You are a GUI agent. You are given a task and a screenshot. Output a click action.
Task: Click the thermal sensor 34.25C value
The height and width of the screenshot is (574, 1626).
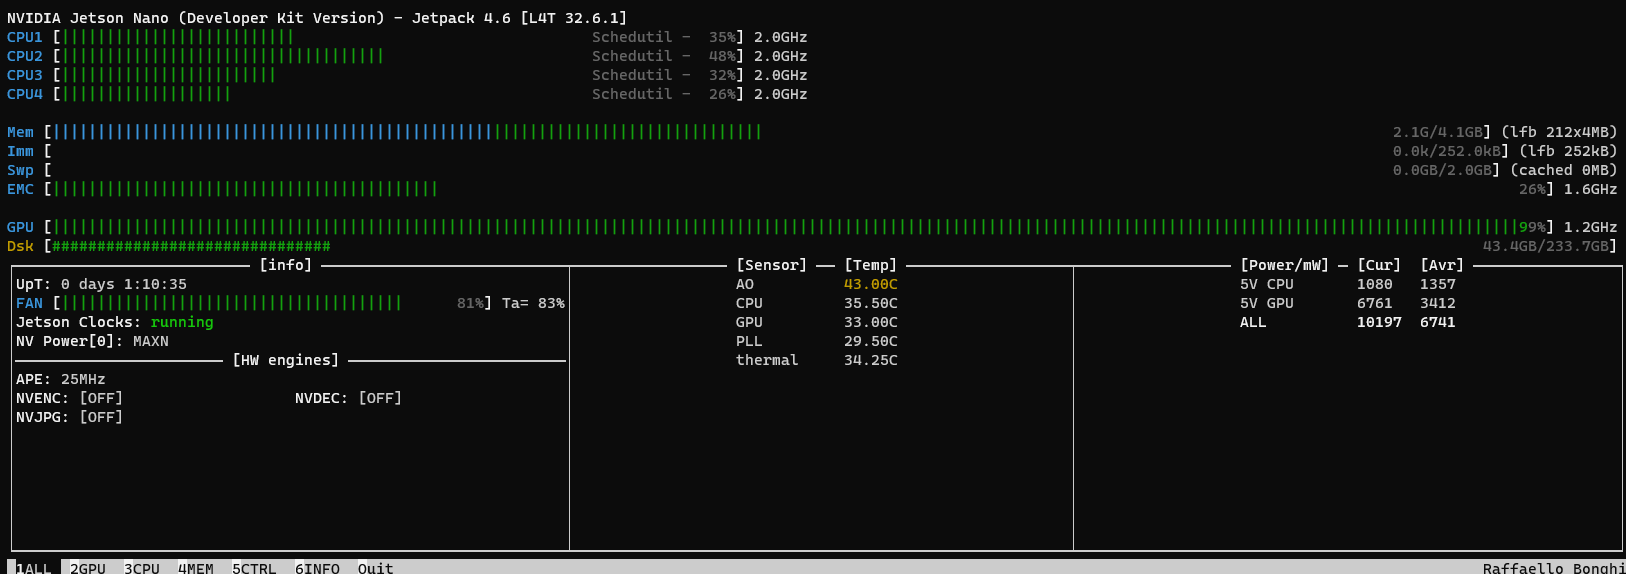click(x=871, y=360)
